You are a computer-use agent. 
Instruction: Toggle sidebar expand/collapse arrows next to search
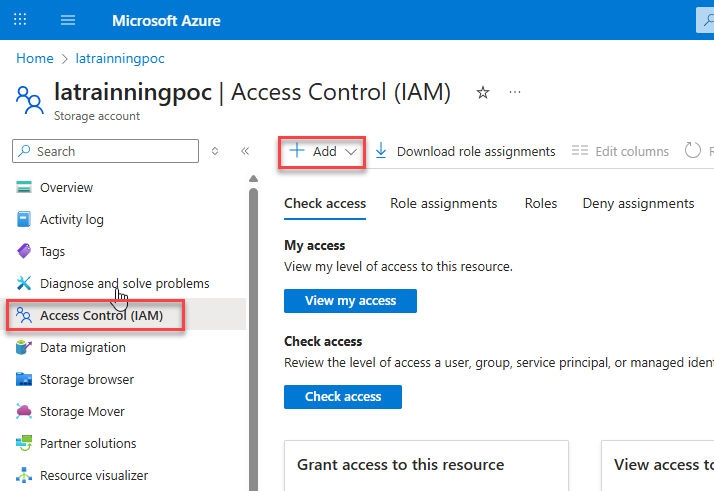pos(214,151)
